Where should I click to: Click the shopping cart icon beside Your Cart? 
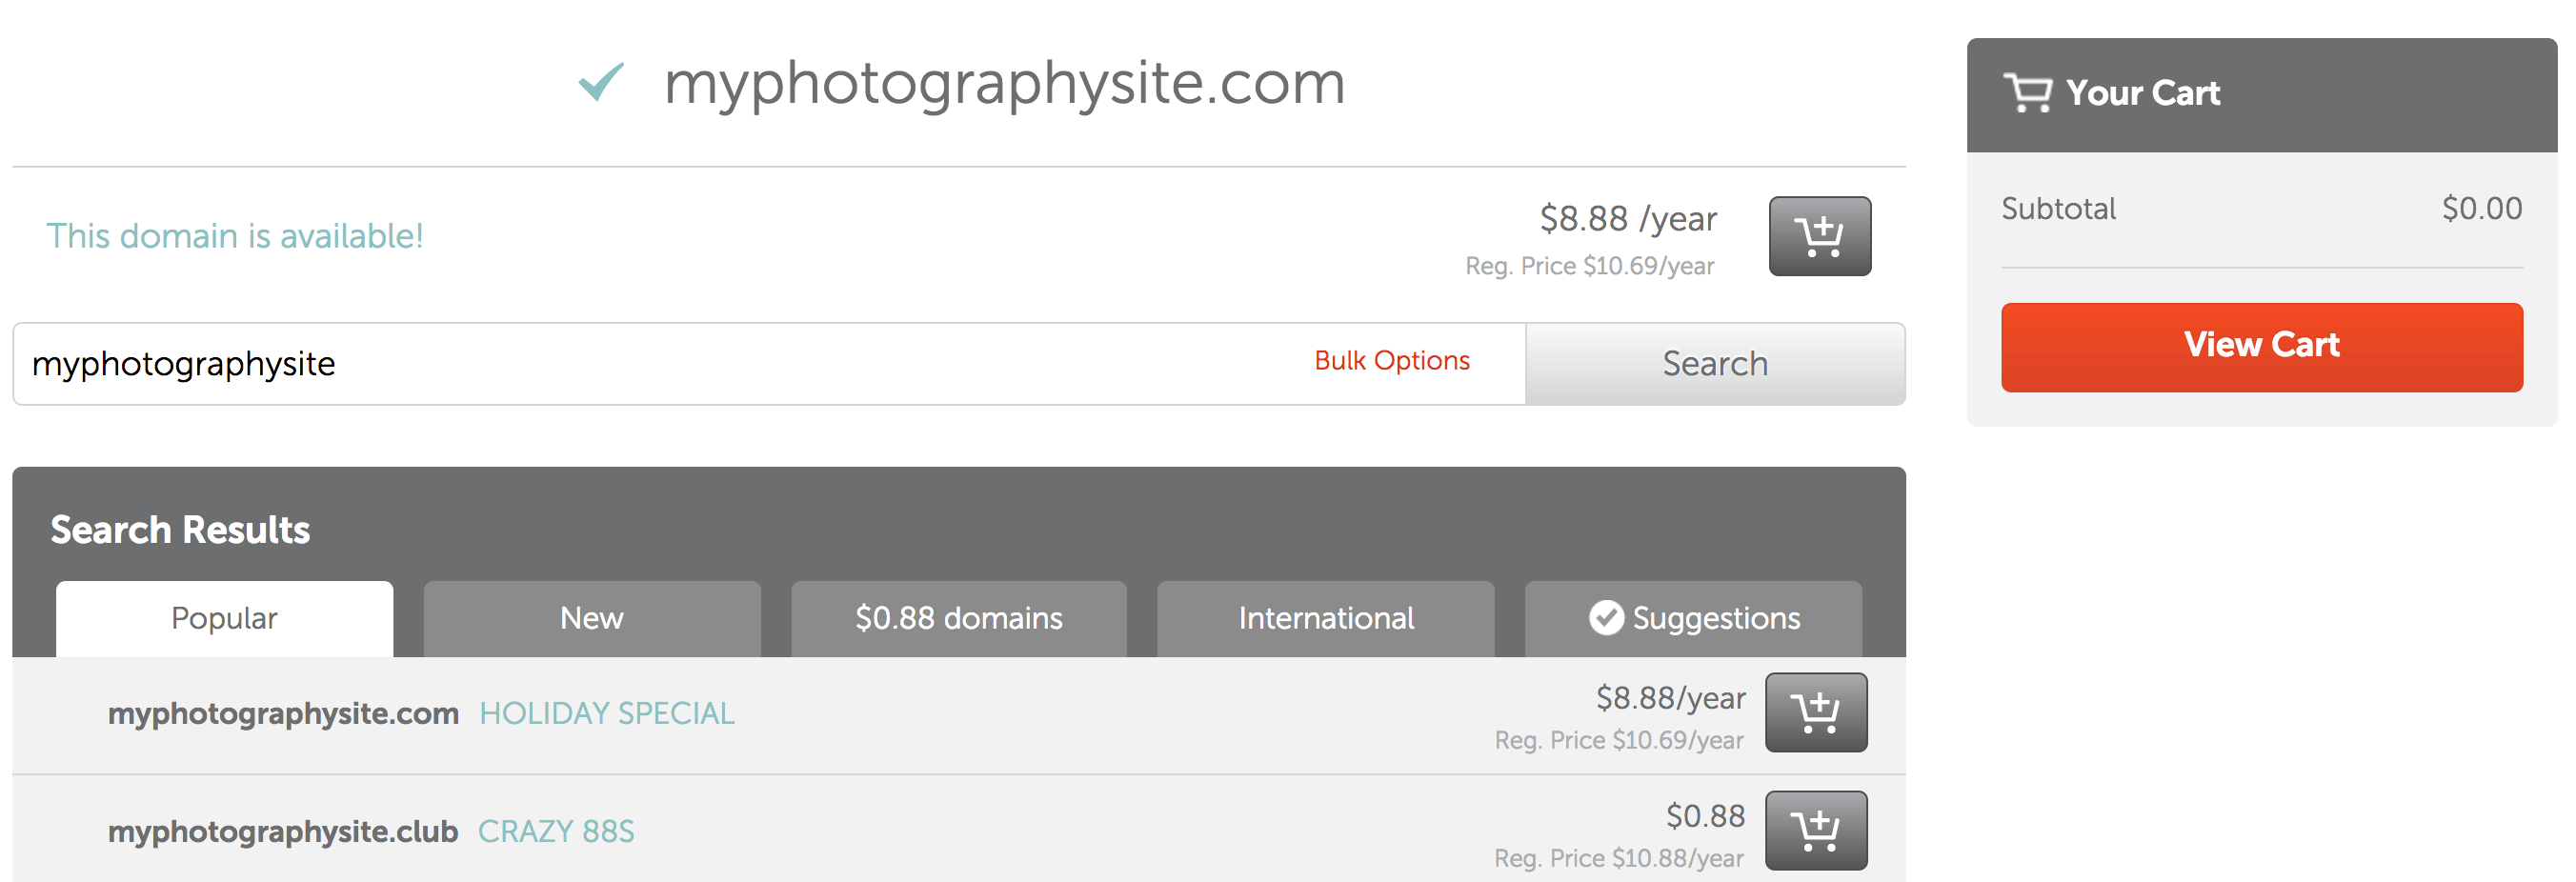[x=2027, y=93]
